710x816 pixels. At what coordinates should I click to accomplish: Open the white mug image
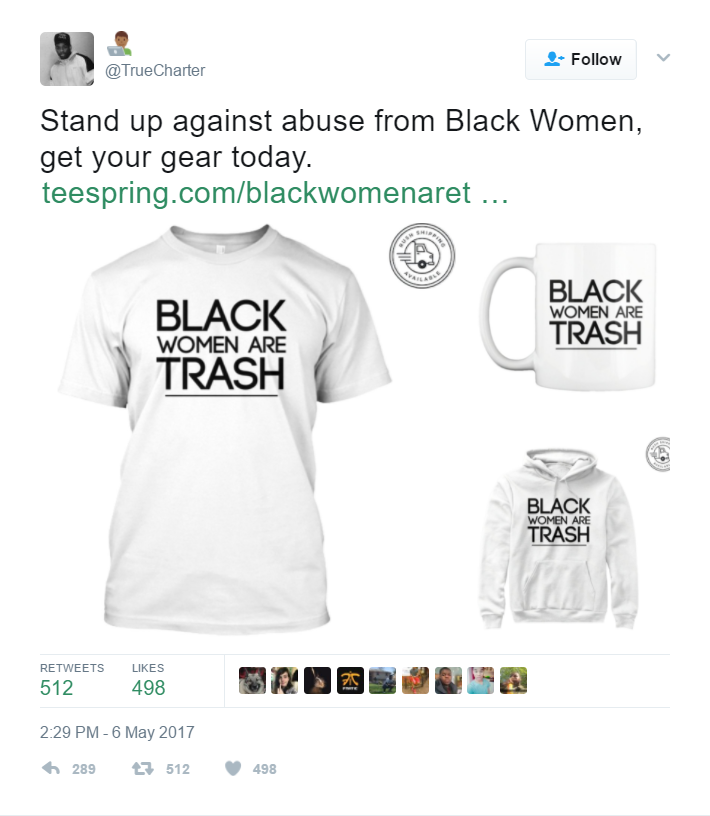(x=568, y=316)
